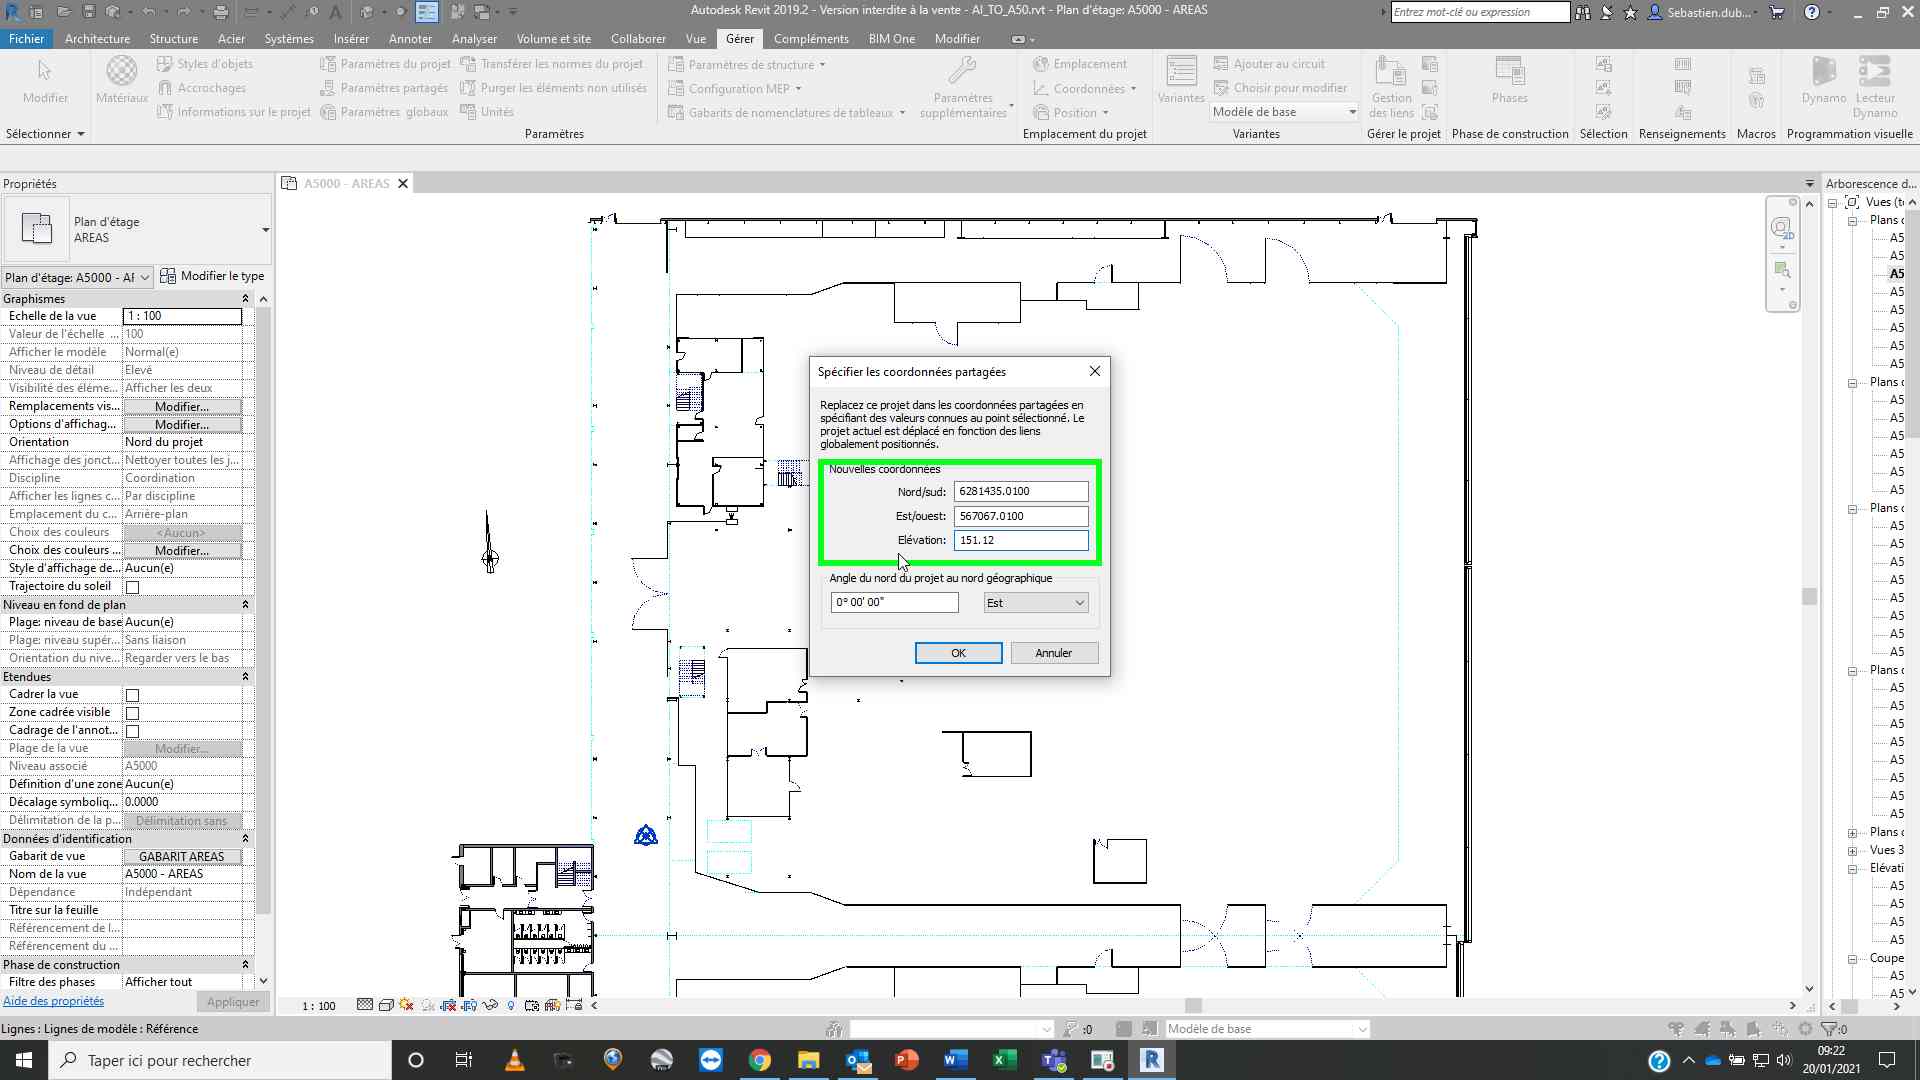Open the Structure ribbon tab
Viewport: 1920px width, 1080px height.
[173, 39]
